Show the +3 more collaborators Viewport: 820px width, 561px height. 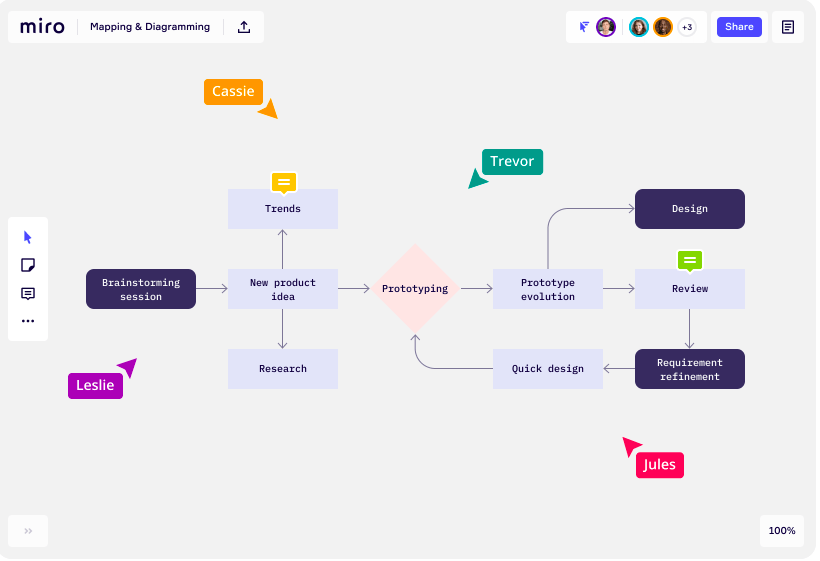pyautogui.click(x=689, y=27)
